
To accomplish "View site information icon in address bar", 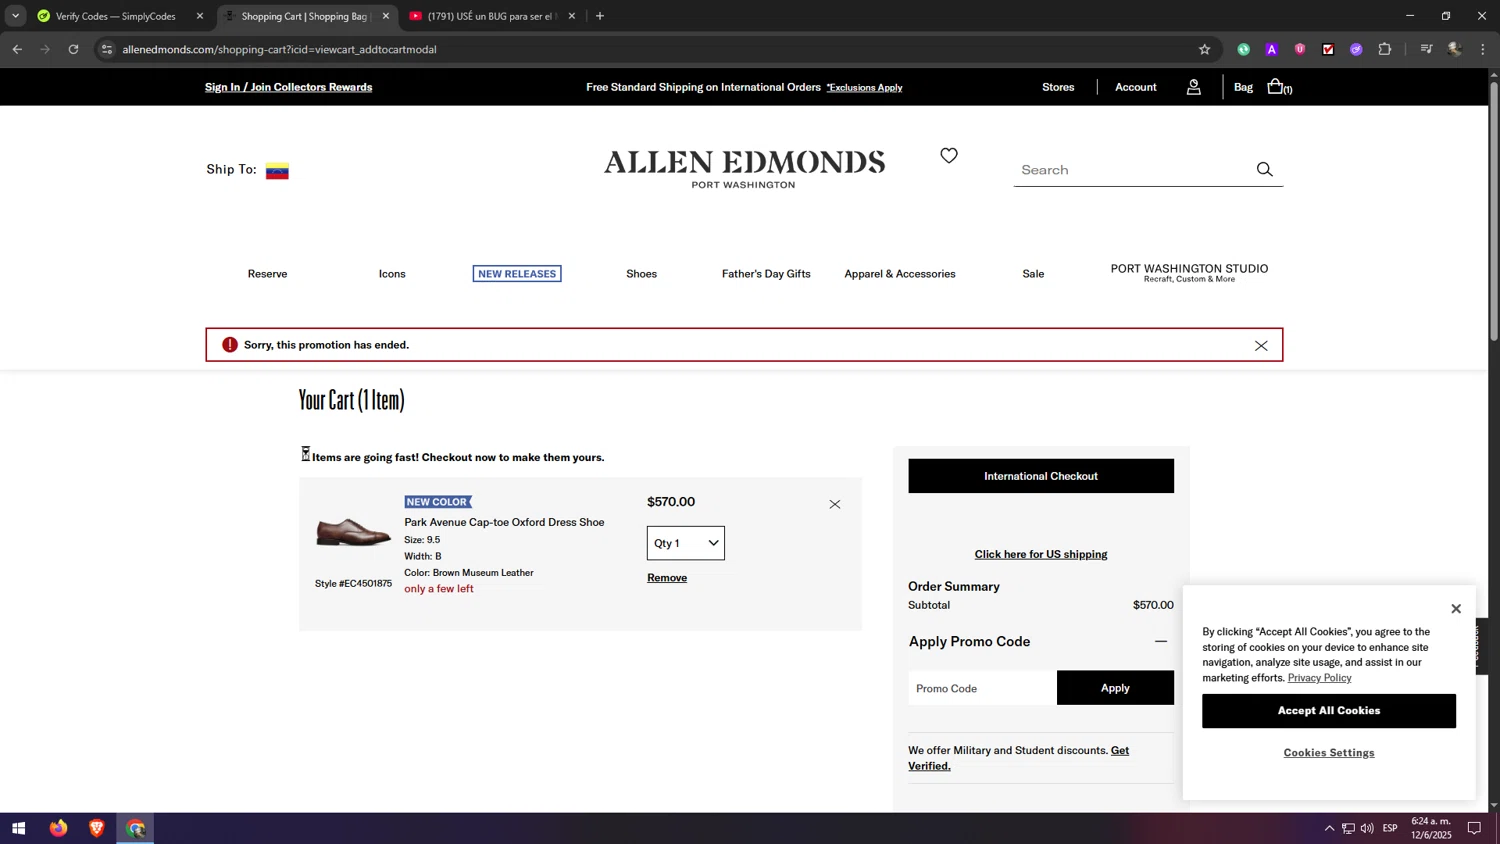I will (x=107, y=49).
